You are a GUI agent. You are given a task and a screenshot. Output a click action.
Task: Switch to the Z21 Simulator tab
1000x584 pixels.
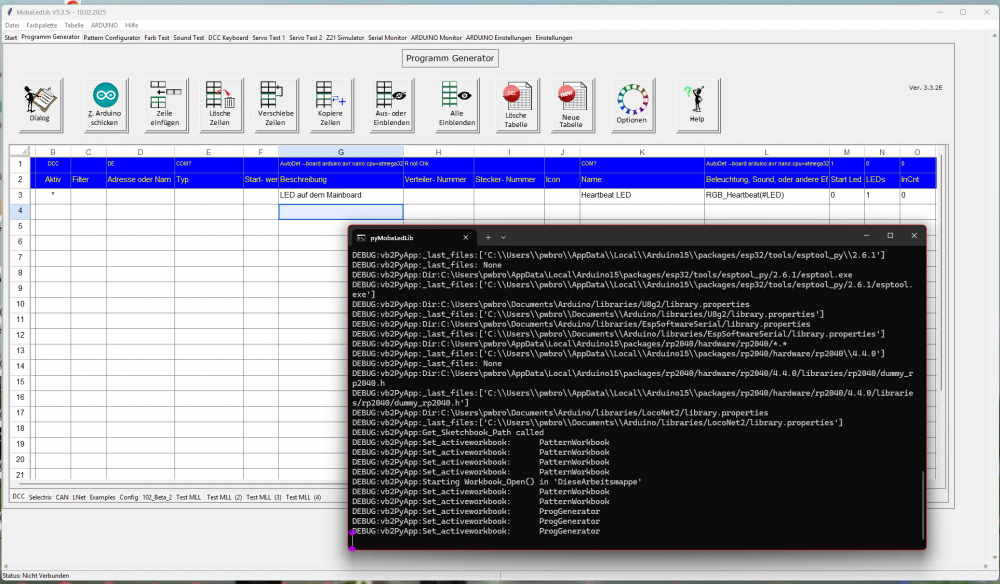pyautogui.click(x=345, y=38)
